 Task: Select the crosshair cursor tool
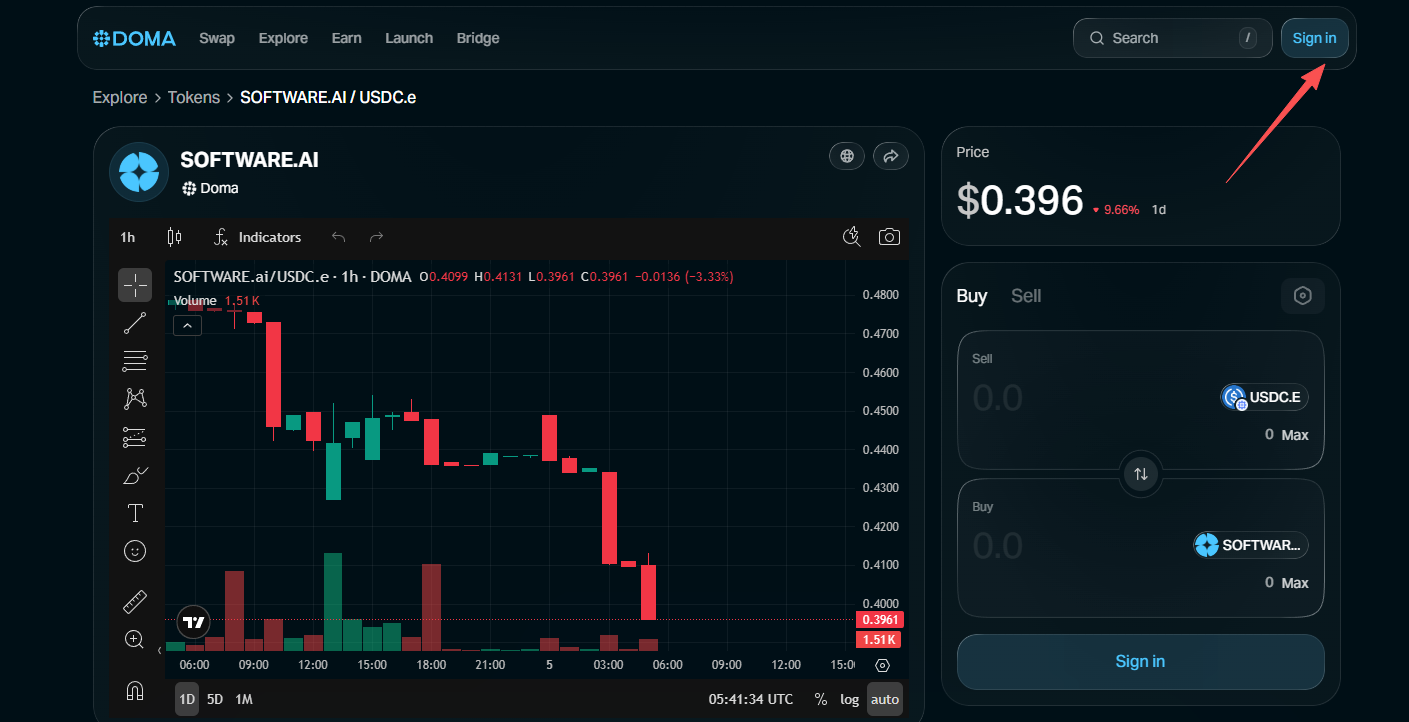coord(135,285)
